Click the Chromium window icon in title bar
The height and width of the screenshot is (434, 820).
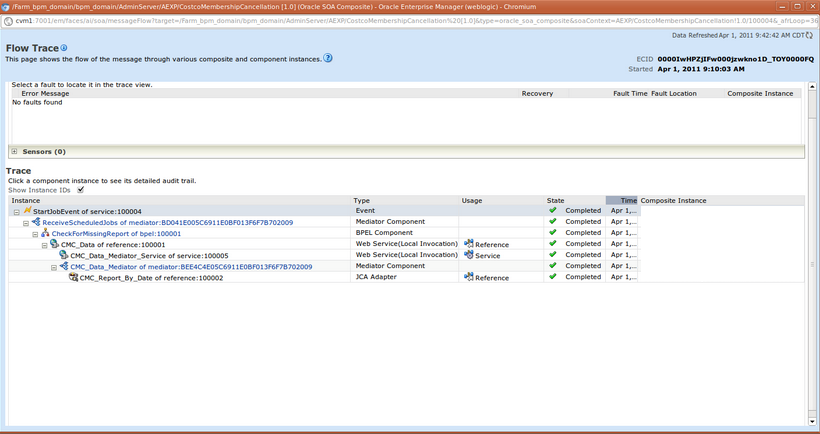point(5,7)
